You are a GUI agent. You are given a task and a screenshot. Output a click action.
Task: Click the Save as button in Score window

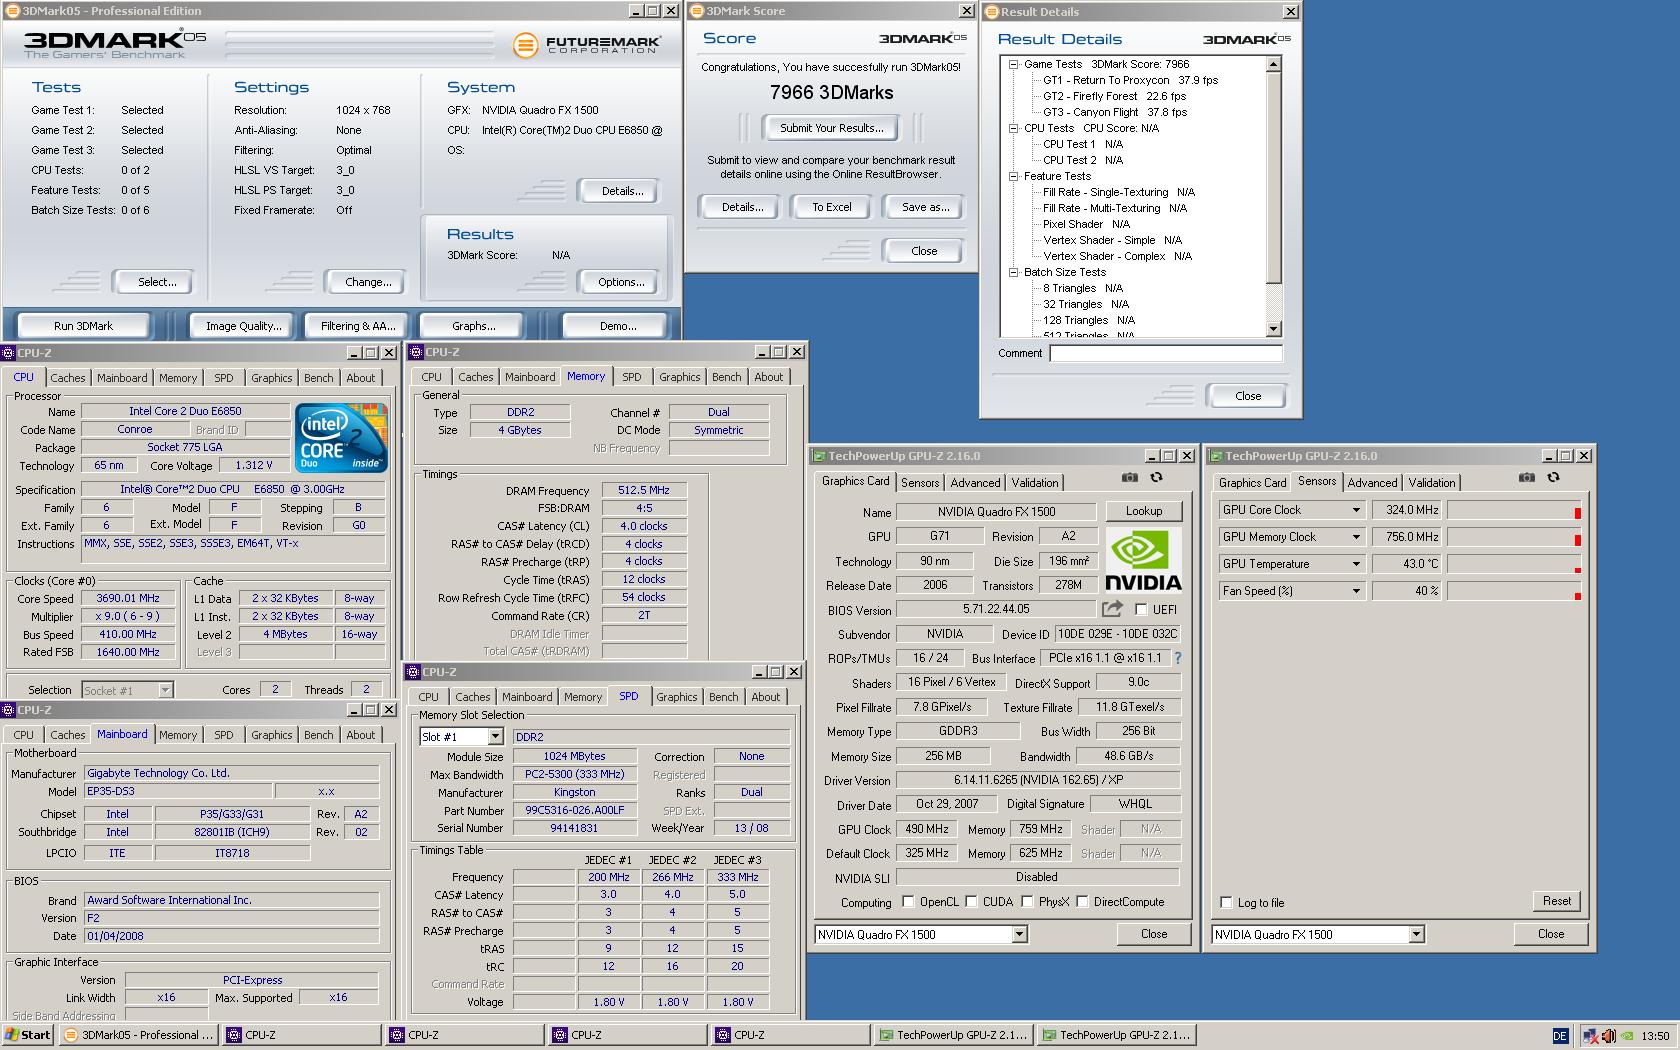[925, 207]
